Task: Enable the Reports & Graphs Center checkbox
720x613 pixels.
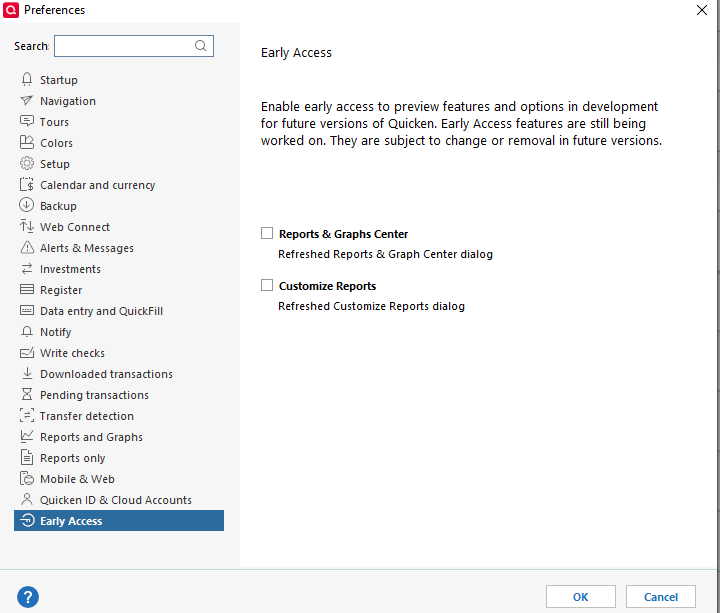Action: coord(267,233)
